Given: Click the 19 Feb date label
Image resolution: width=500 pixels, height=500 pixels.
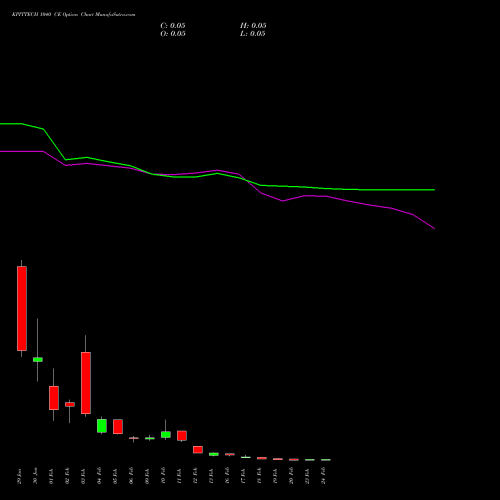Looking at the screenshot, I should pyautogui.click(x=276, y=476).
